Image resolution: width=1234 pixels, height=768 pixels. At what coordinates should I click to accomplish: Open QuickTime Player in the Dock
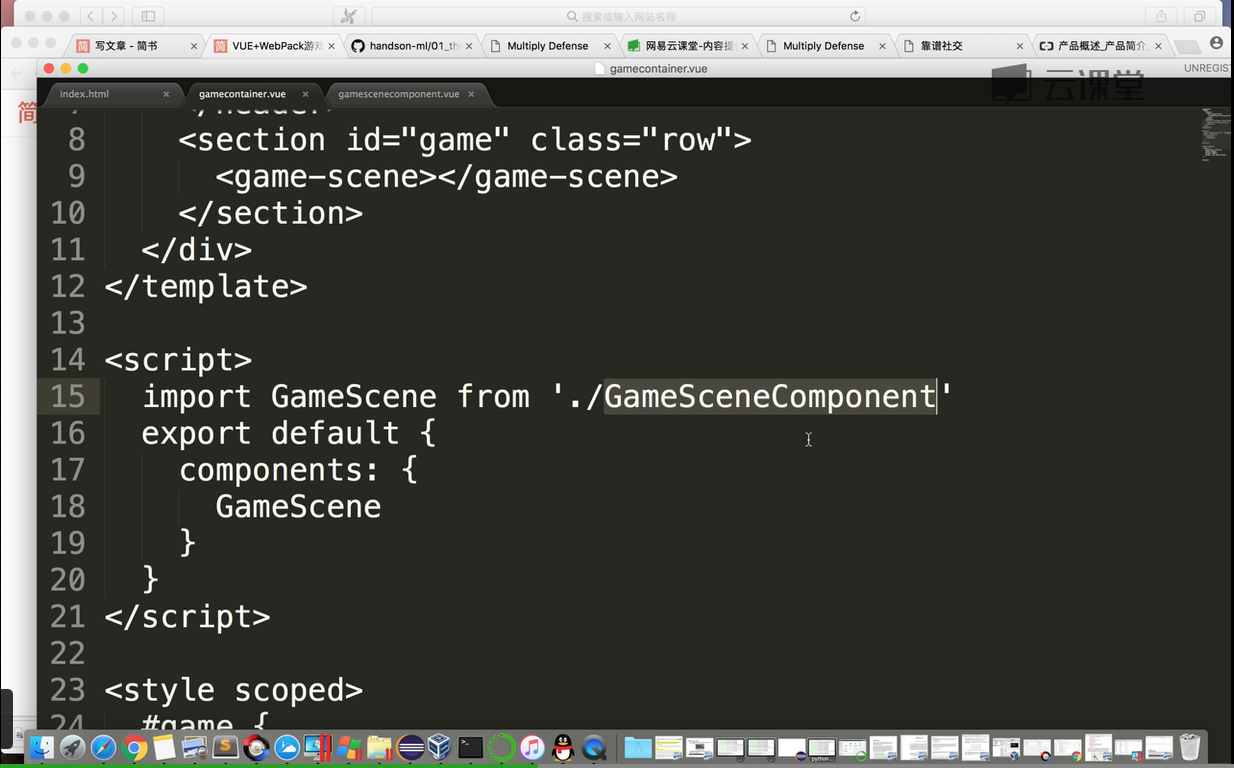pyautogui.click(x=595, y=747)
